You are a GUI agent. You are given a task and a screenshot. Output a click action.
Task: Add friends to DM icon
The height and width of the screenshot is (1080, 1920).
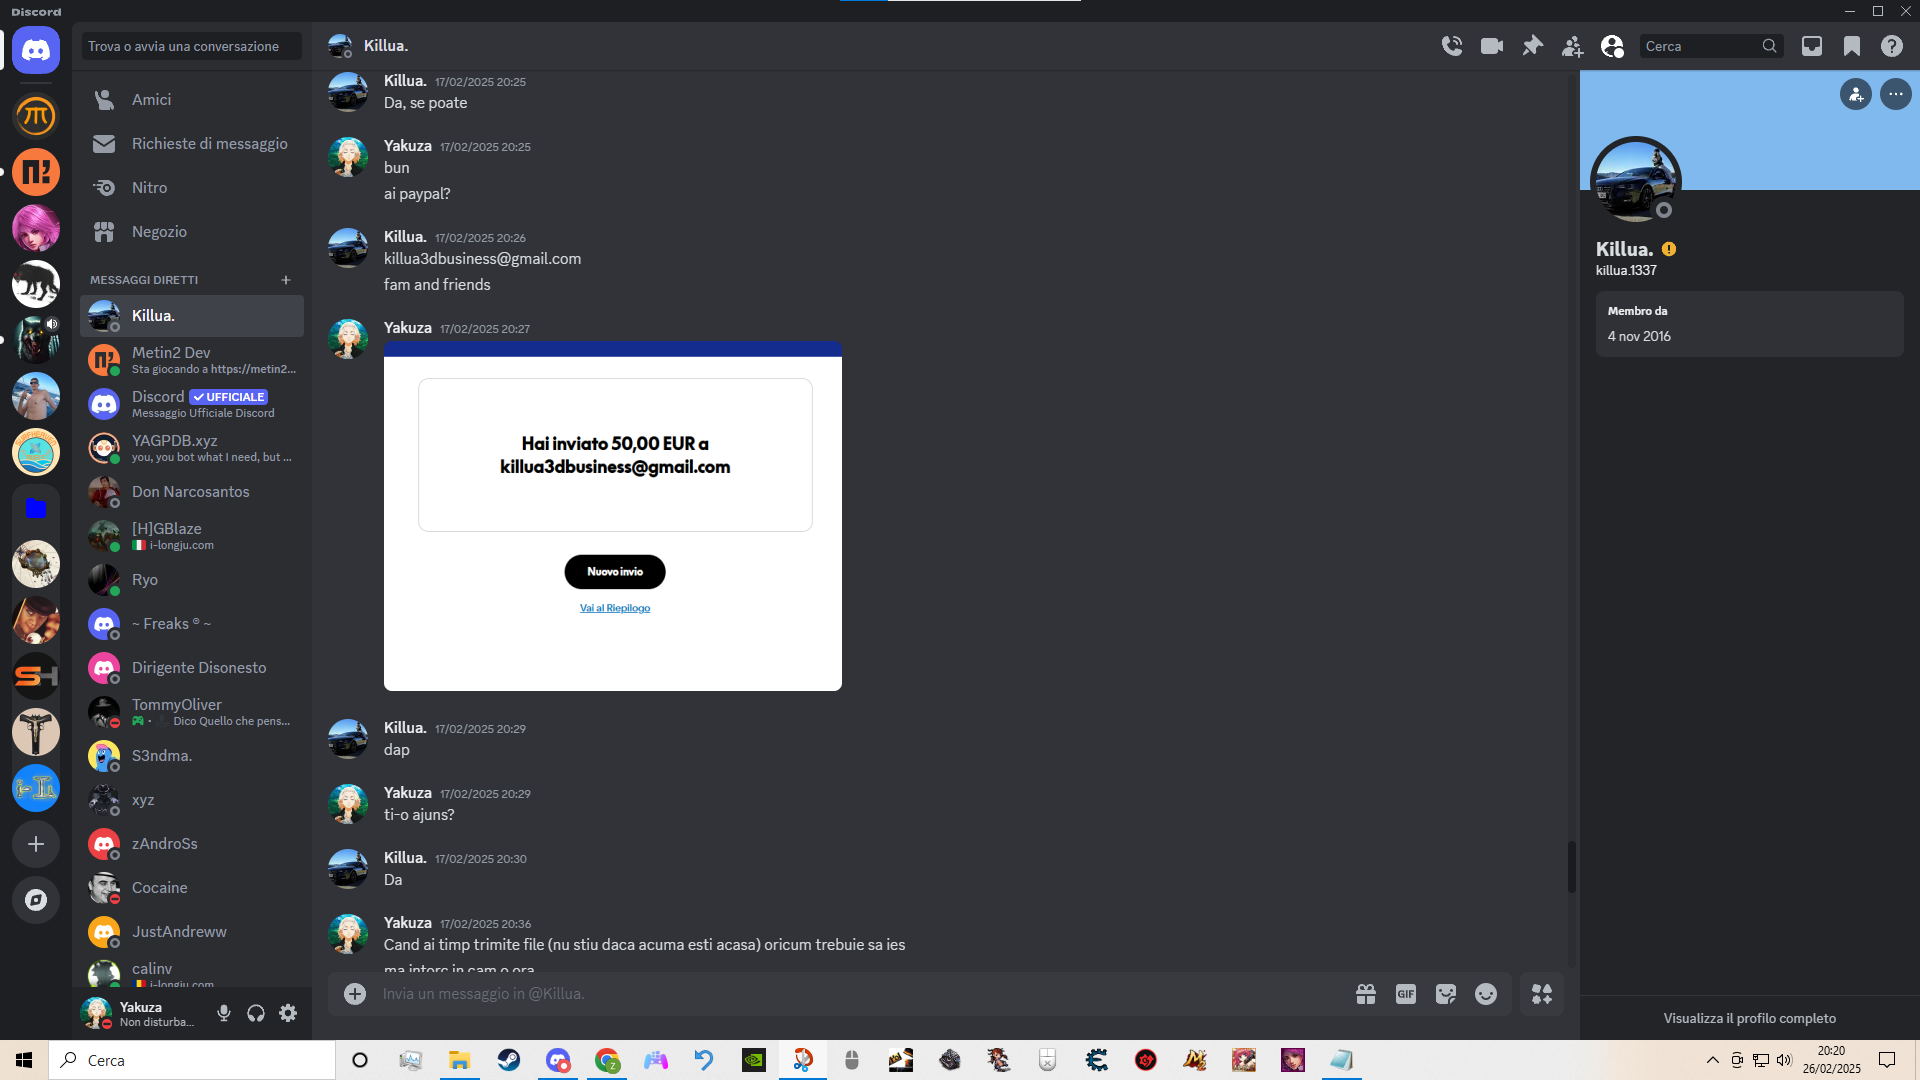coord(1572,46)
